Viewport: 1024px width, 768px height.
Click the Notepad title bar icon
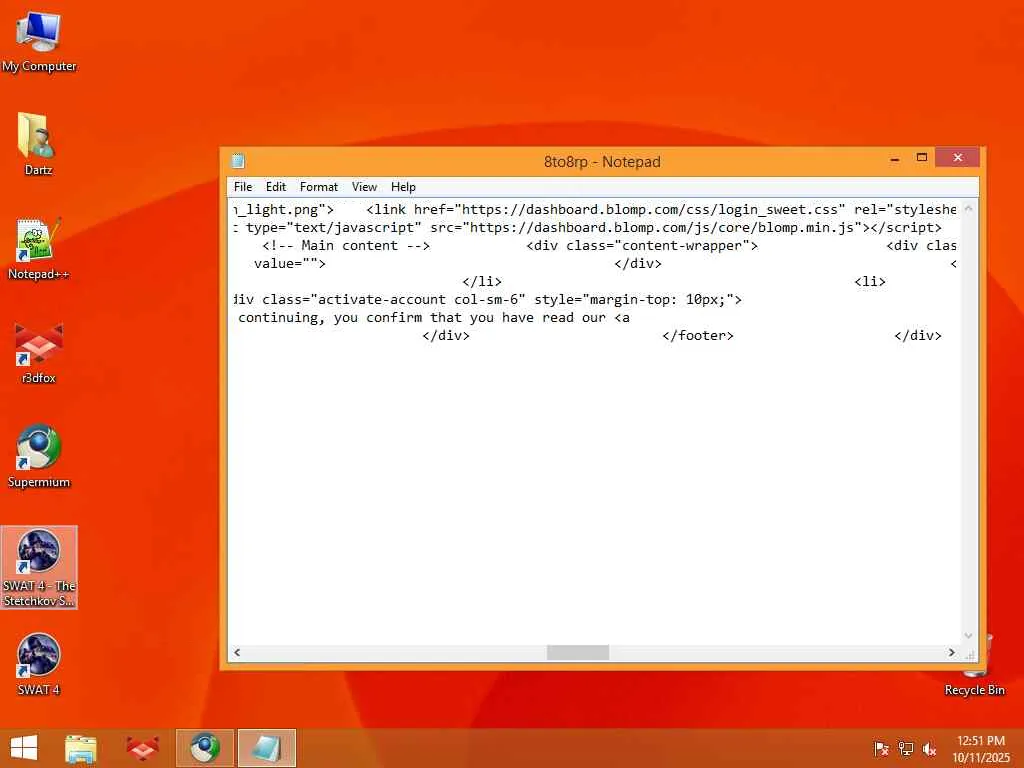coord(238,161)
